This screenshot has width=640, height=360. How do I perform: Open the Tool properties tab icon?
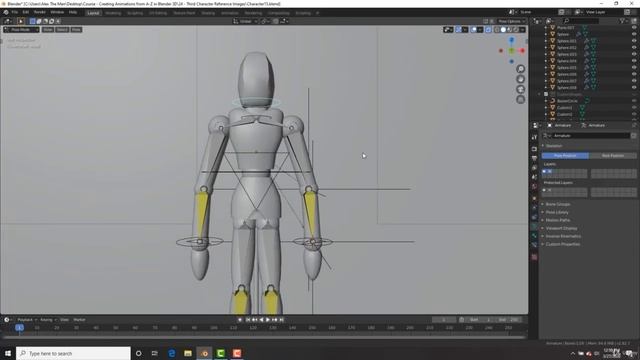tap(534, 138)
